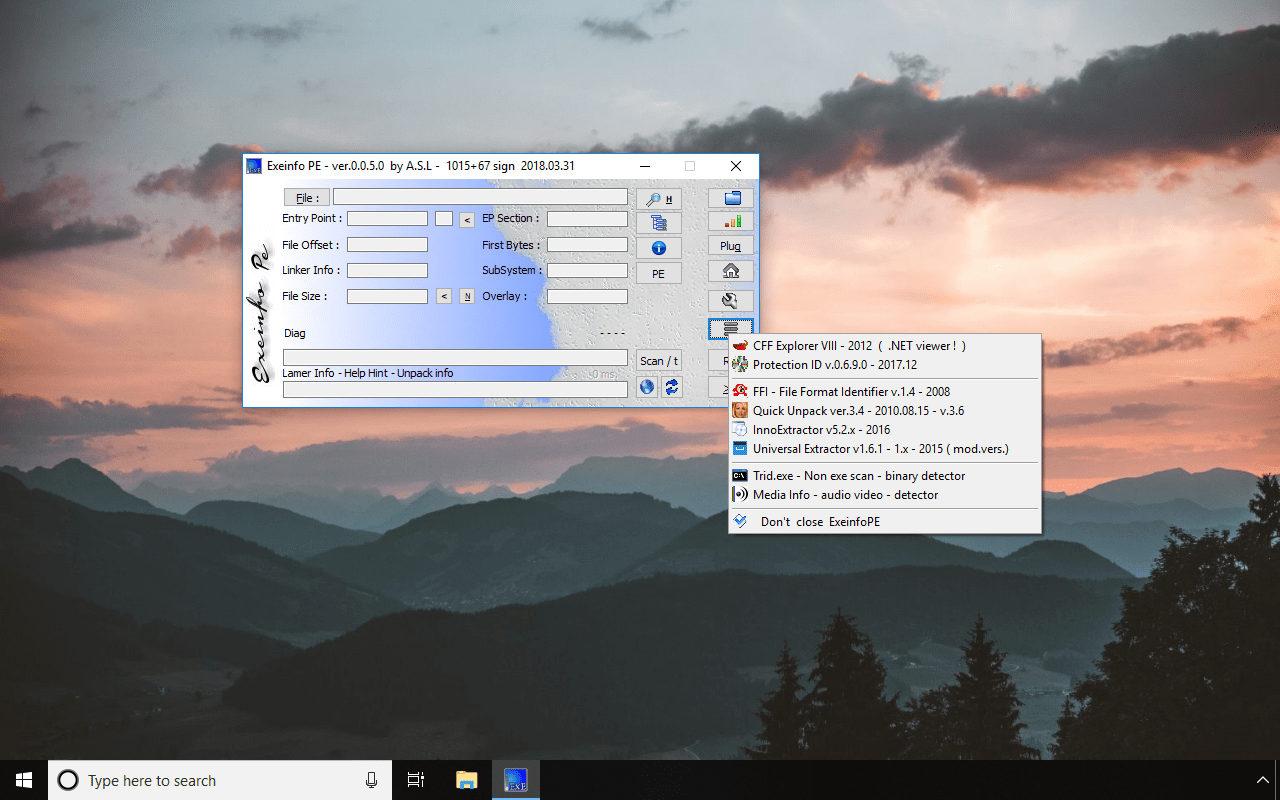
Task: Click the PE button
Action: pyautogui.click(x=658, y=274)
